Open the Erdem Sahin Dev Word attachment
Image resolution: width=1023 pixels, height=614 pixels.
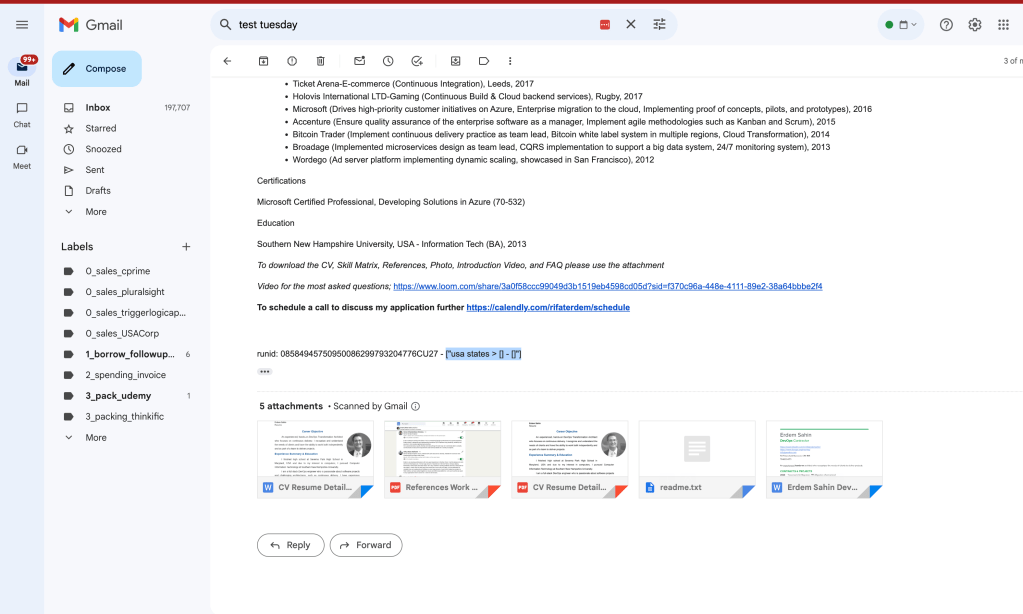824,459
